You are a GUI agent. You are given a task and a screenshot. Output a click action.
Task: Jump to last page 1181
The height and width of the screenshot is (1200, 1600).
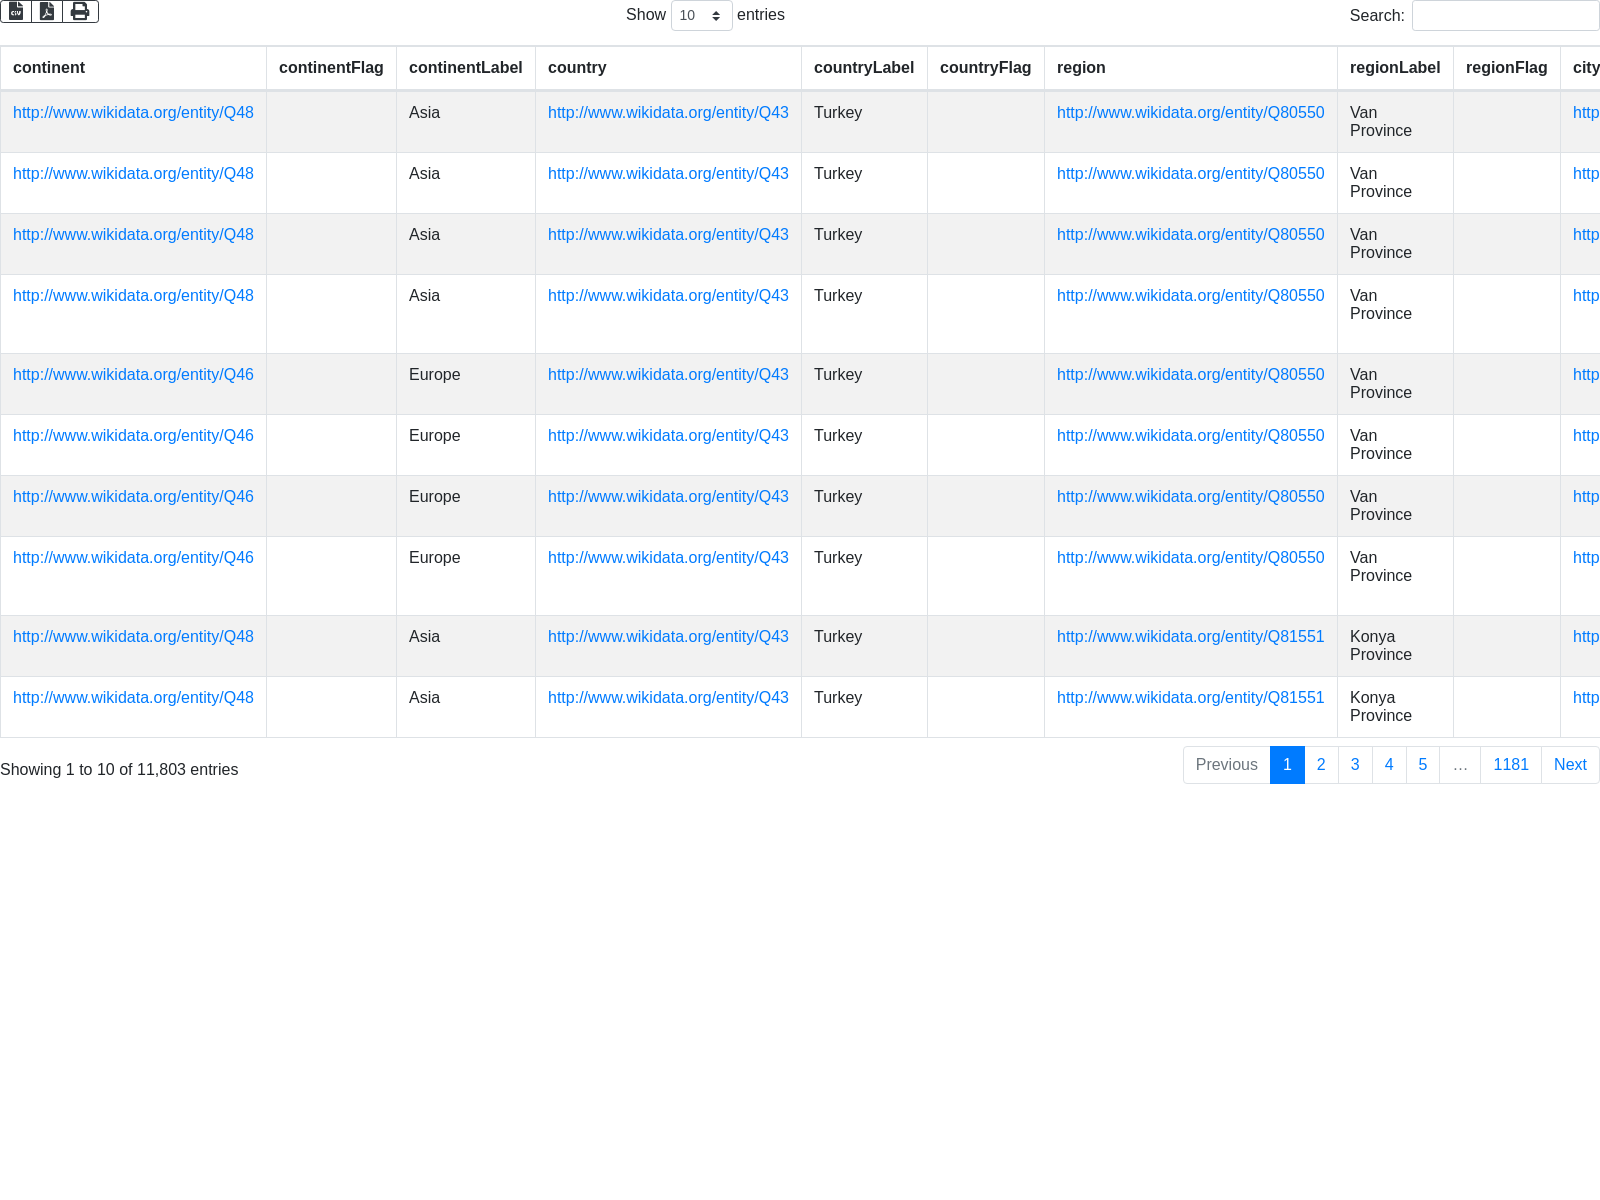point(1510,765)
